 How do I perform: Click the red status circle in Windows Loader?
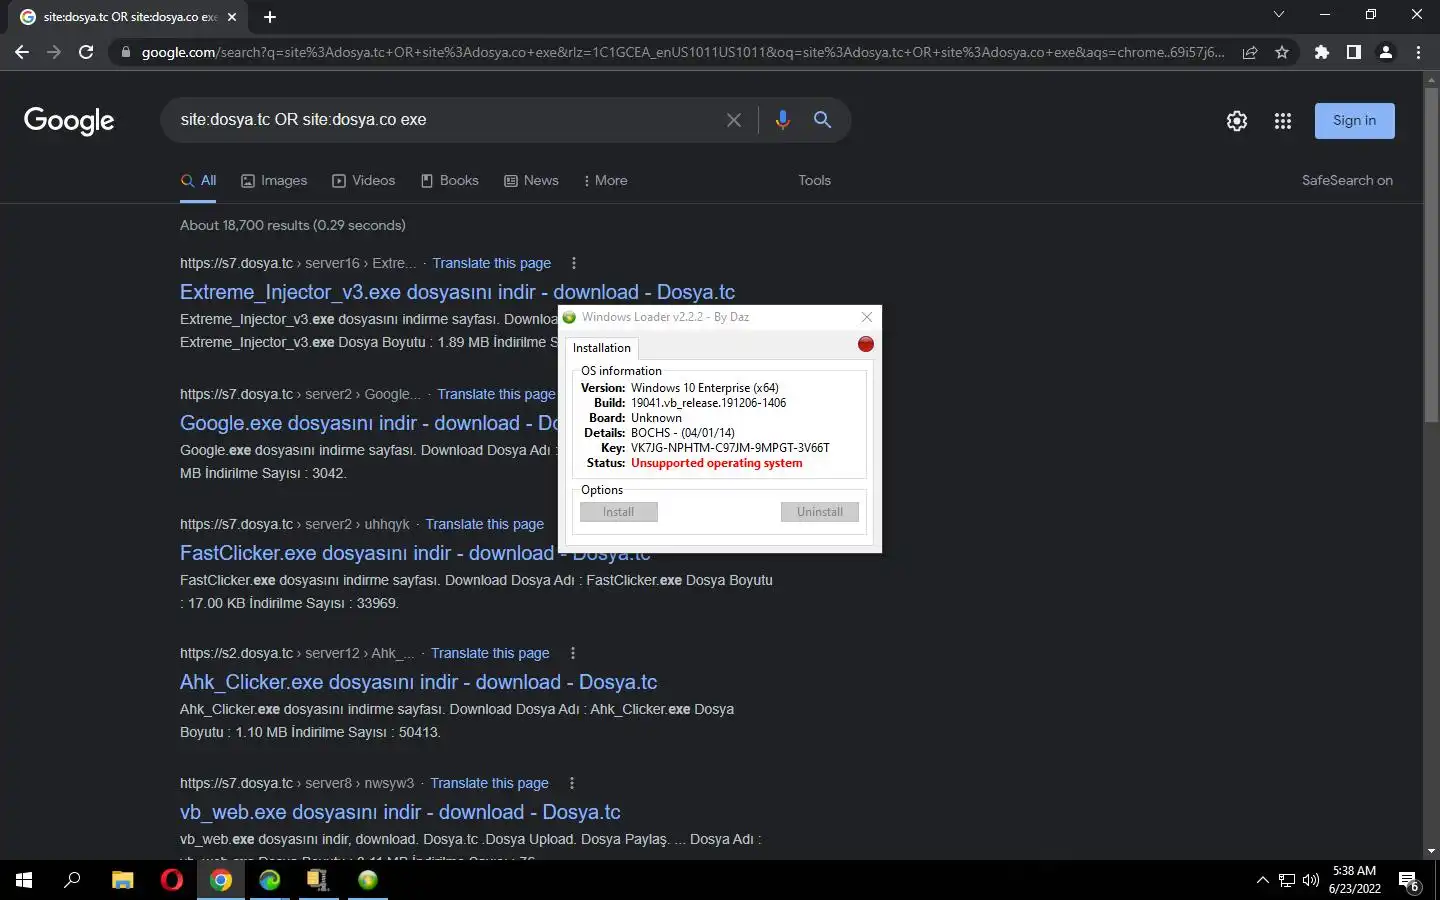(866, 344)
